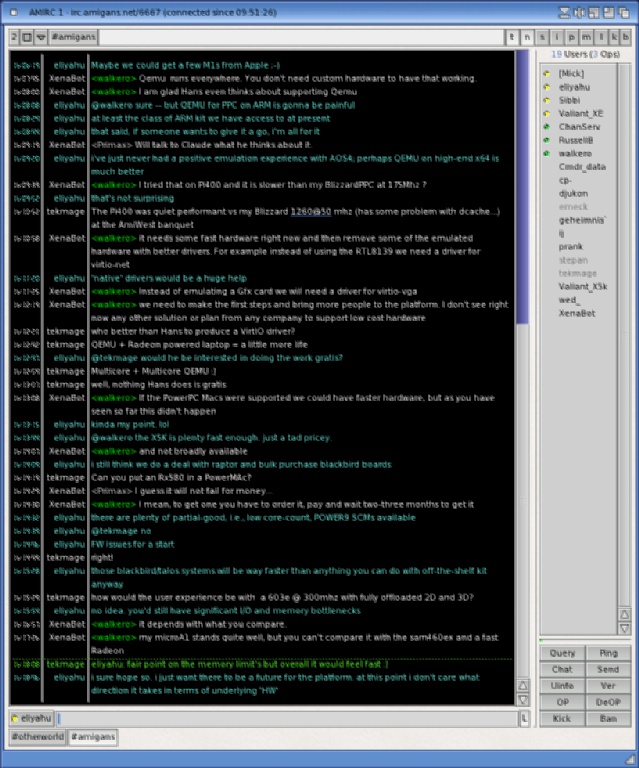639x768 pixels.
Task: Toggle channel mode "i" (invite only)
Action: (x=557, y=37)
